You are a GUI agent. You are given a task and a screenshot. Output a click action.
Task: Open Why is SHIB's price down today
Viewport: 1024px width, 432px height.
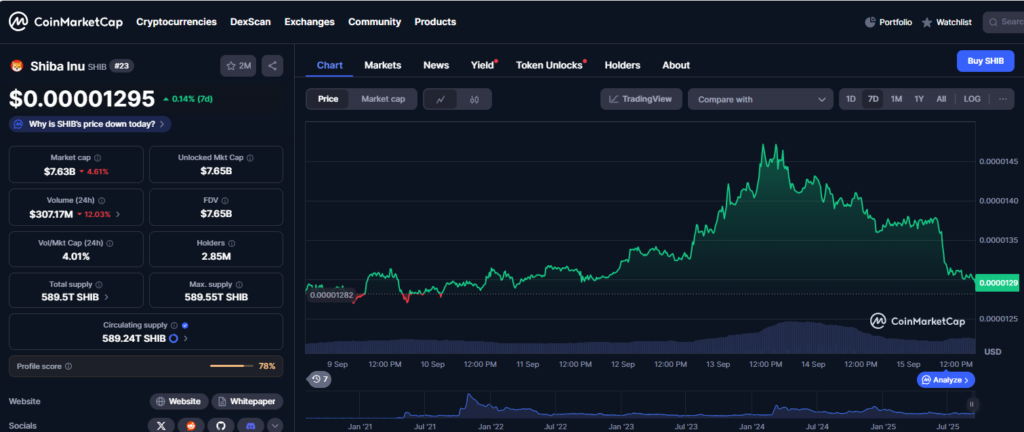point(90,124)
